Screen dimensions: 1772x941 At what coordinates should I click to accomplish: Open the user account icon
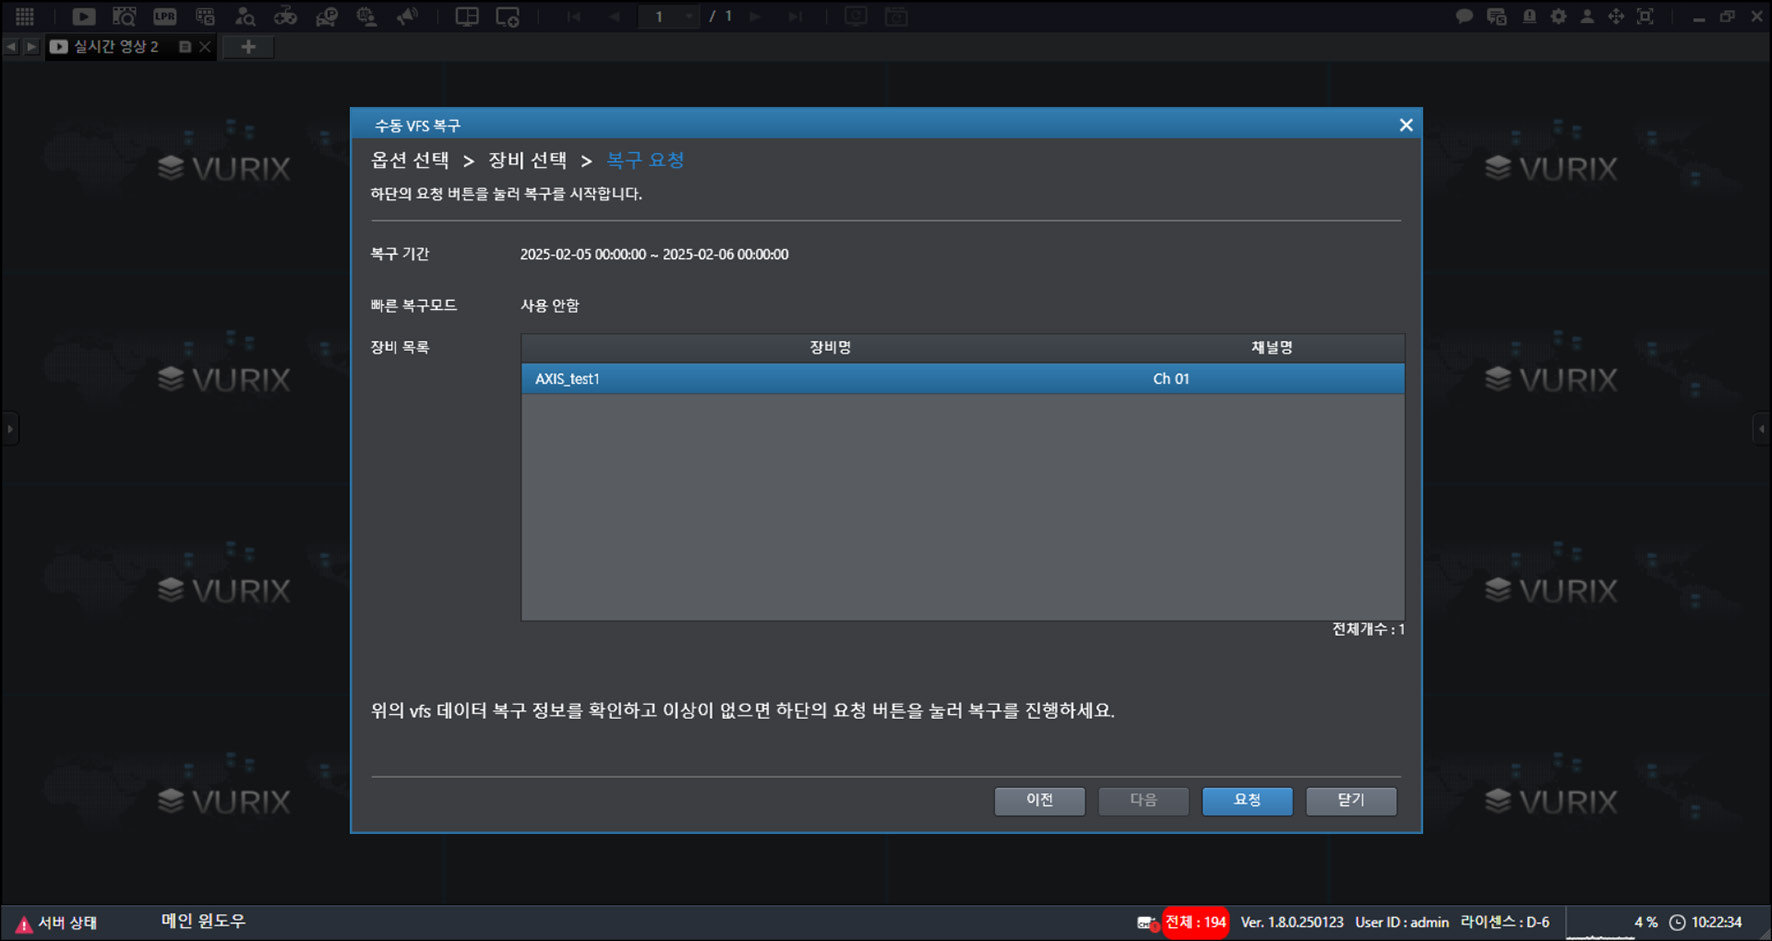pyautogui.click(x=1587, y=16)
